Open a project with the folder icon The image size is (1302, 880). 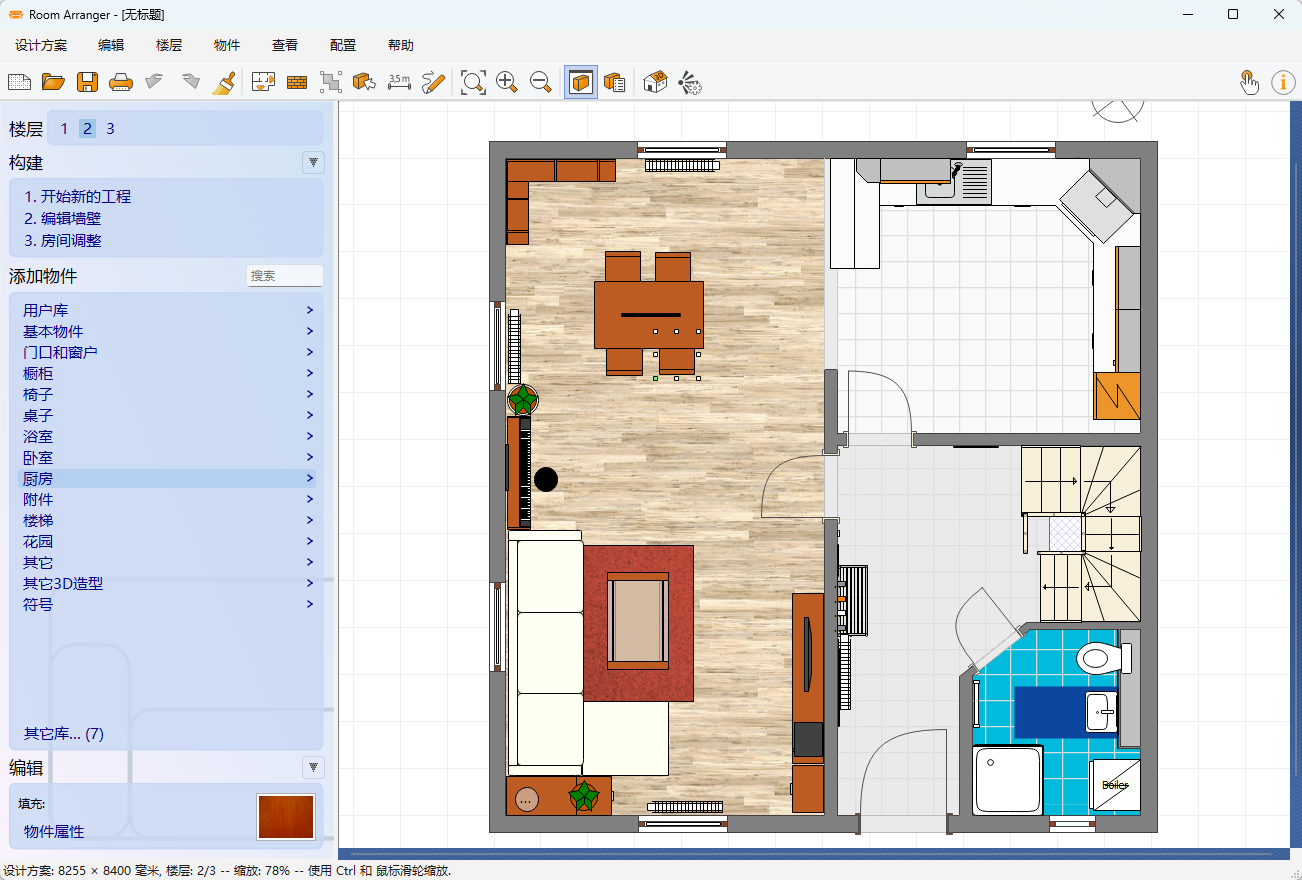(x=53, y=82)
